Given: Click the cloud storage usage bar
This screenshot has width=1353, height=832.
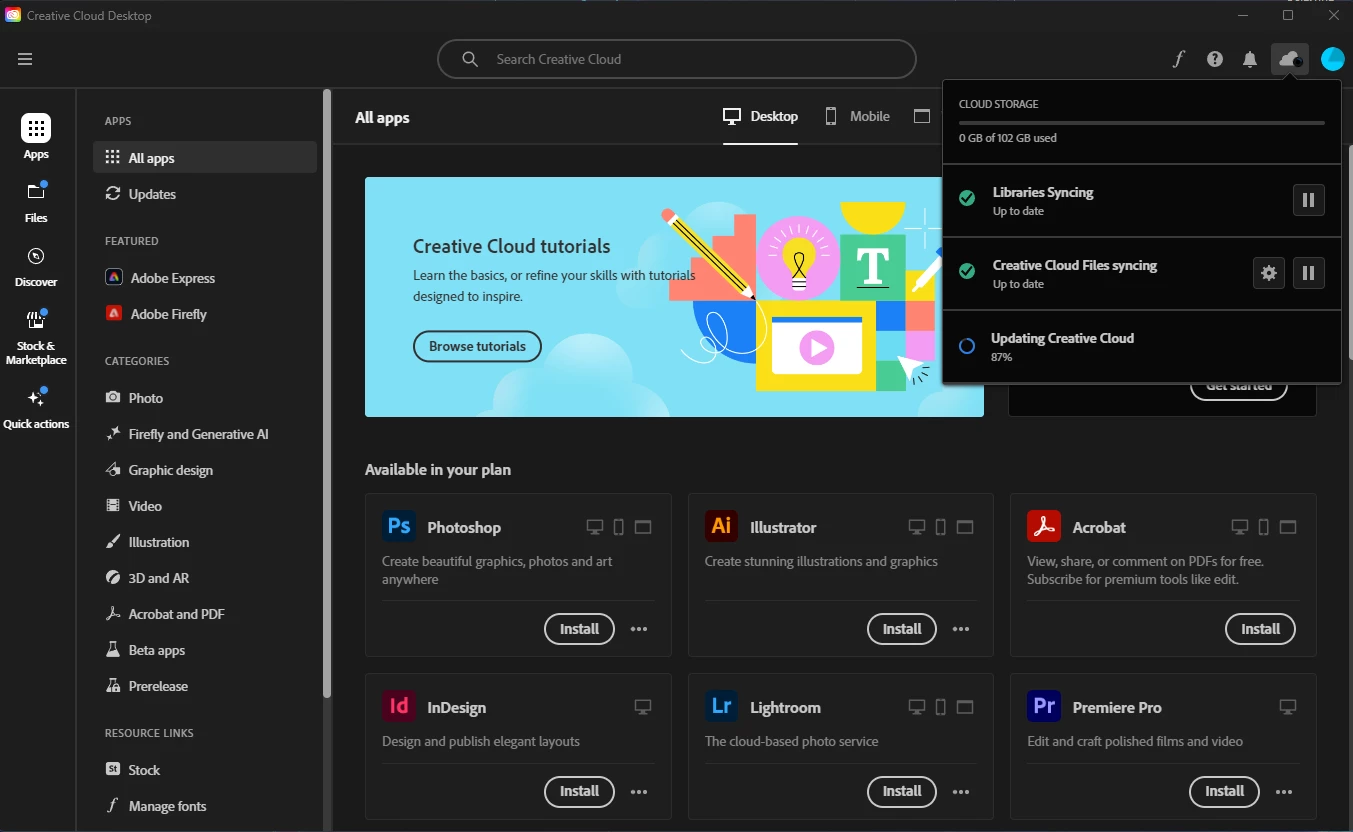Looking at the screenshot, I should pos(1142,123).
